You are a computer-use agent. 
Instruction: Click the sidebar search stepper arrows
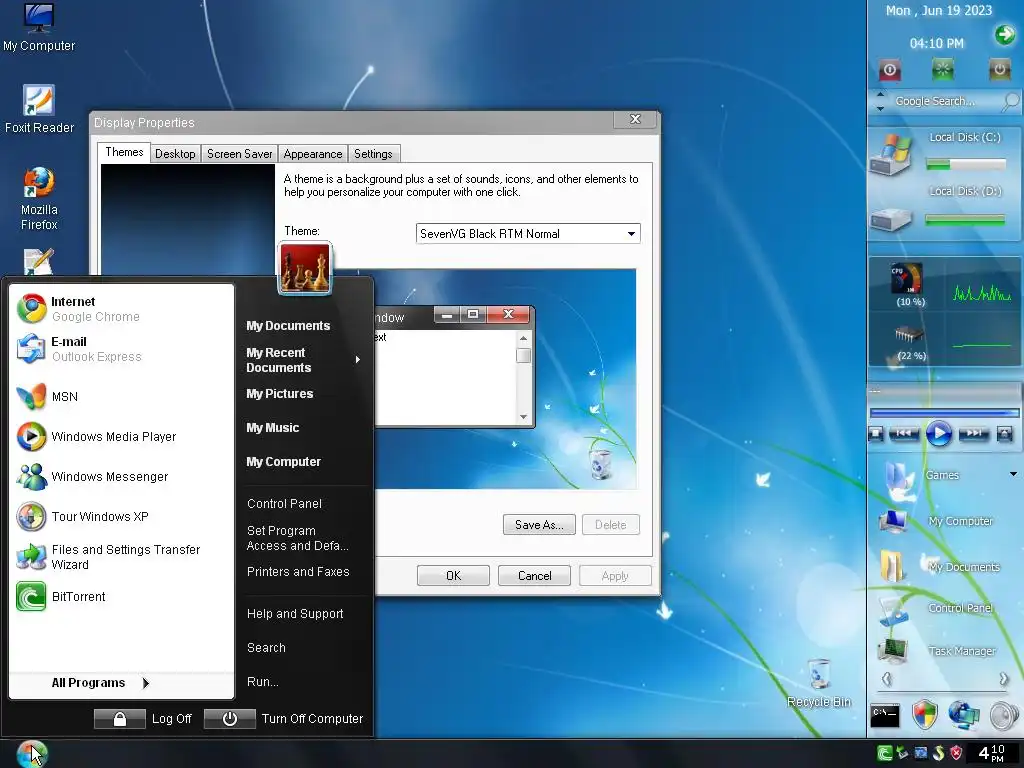880,101
